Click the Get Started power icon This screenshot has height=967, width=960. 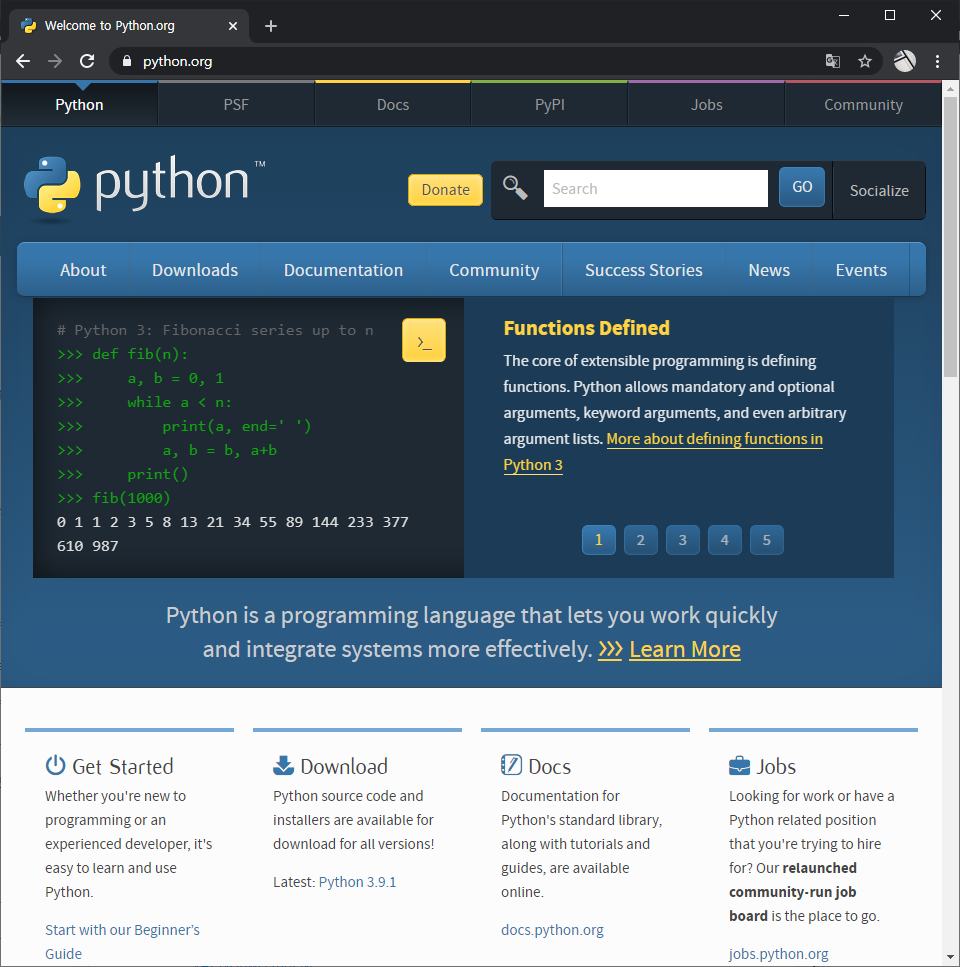point(55,765)
